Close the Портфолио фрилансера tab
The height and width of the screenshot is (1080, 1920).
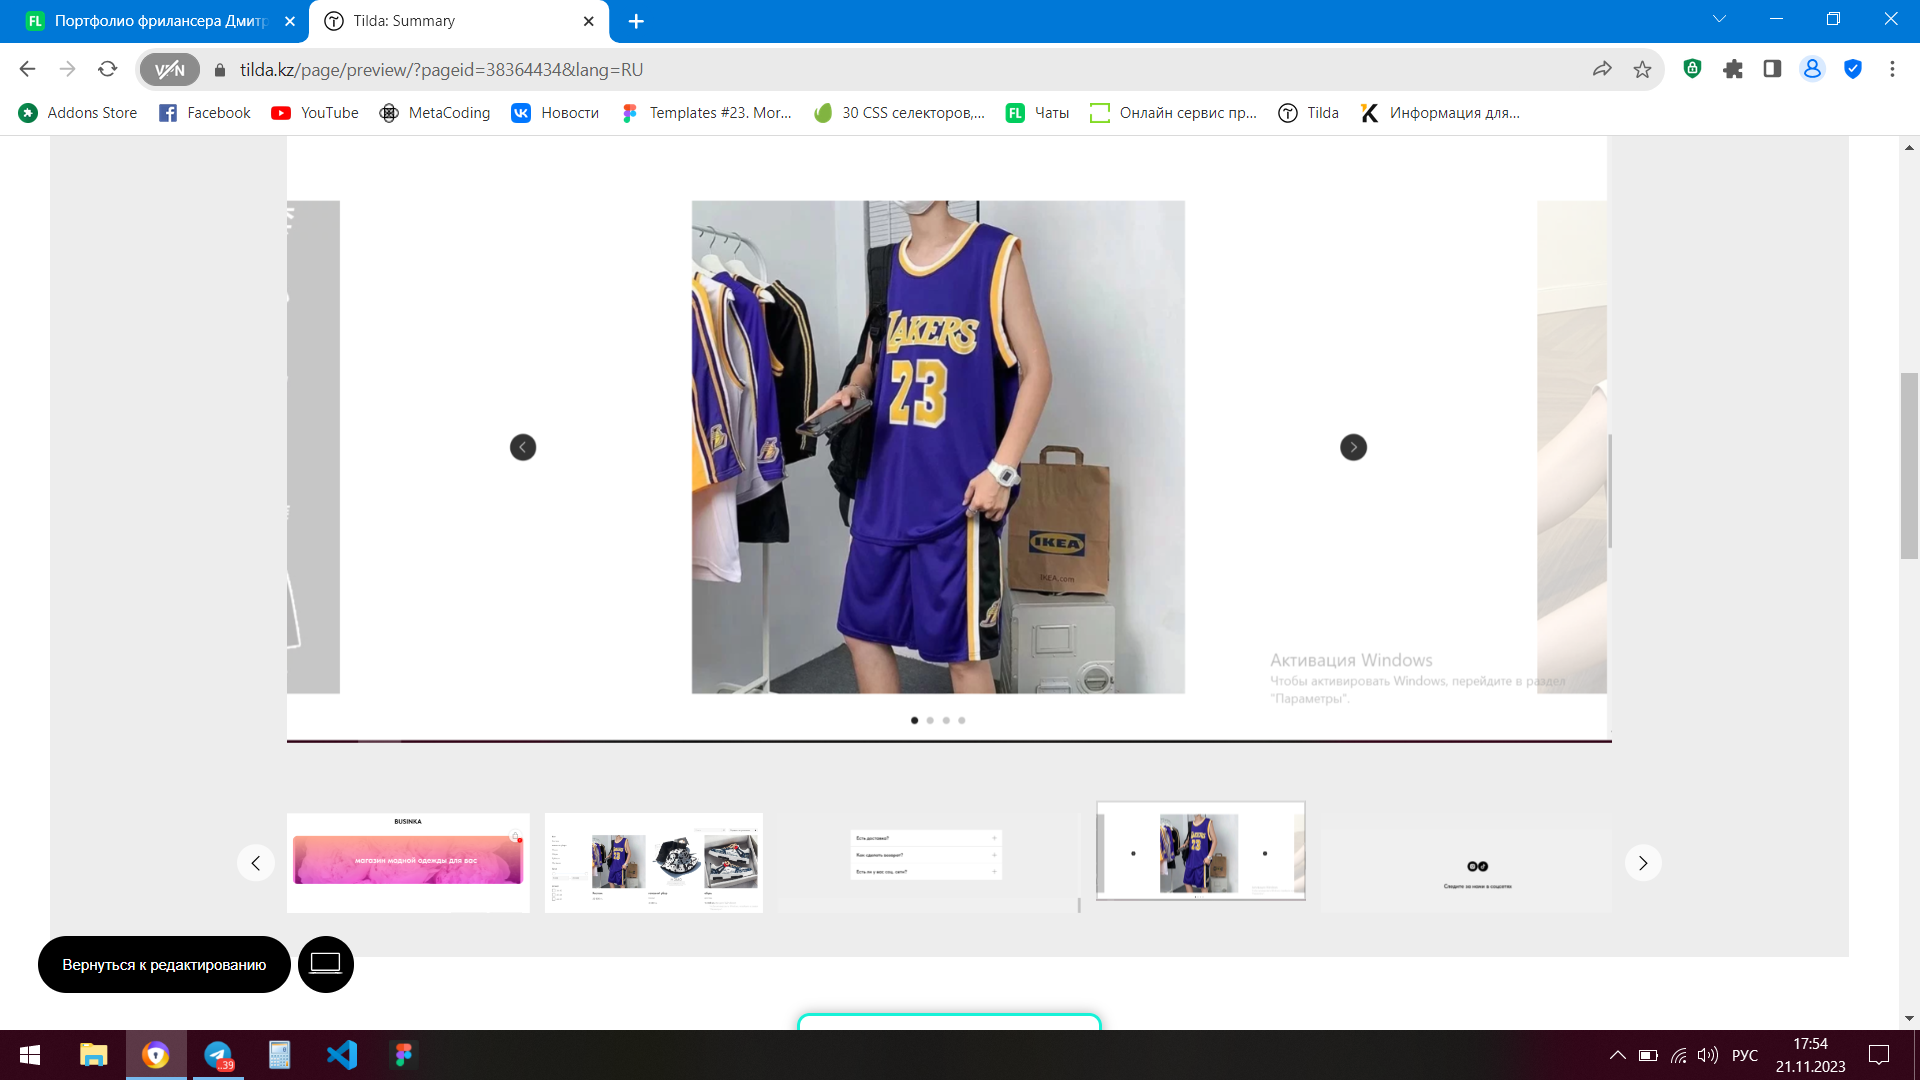point(290,21)
